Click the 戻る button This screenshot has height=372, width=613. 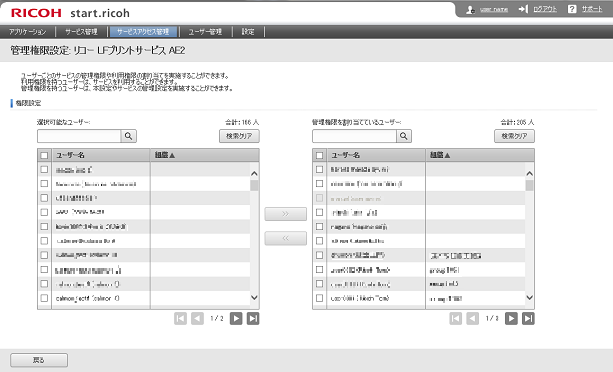coord(39,360)
